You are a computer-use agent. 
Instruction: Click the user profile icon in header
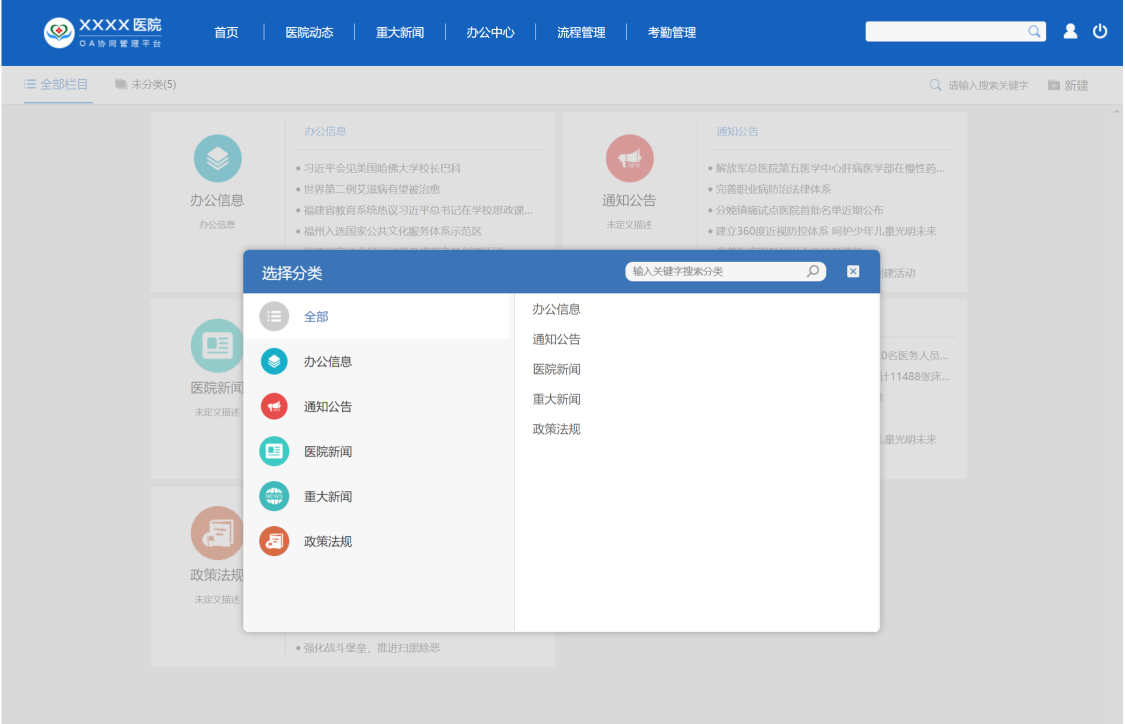1070,32
